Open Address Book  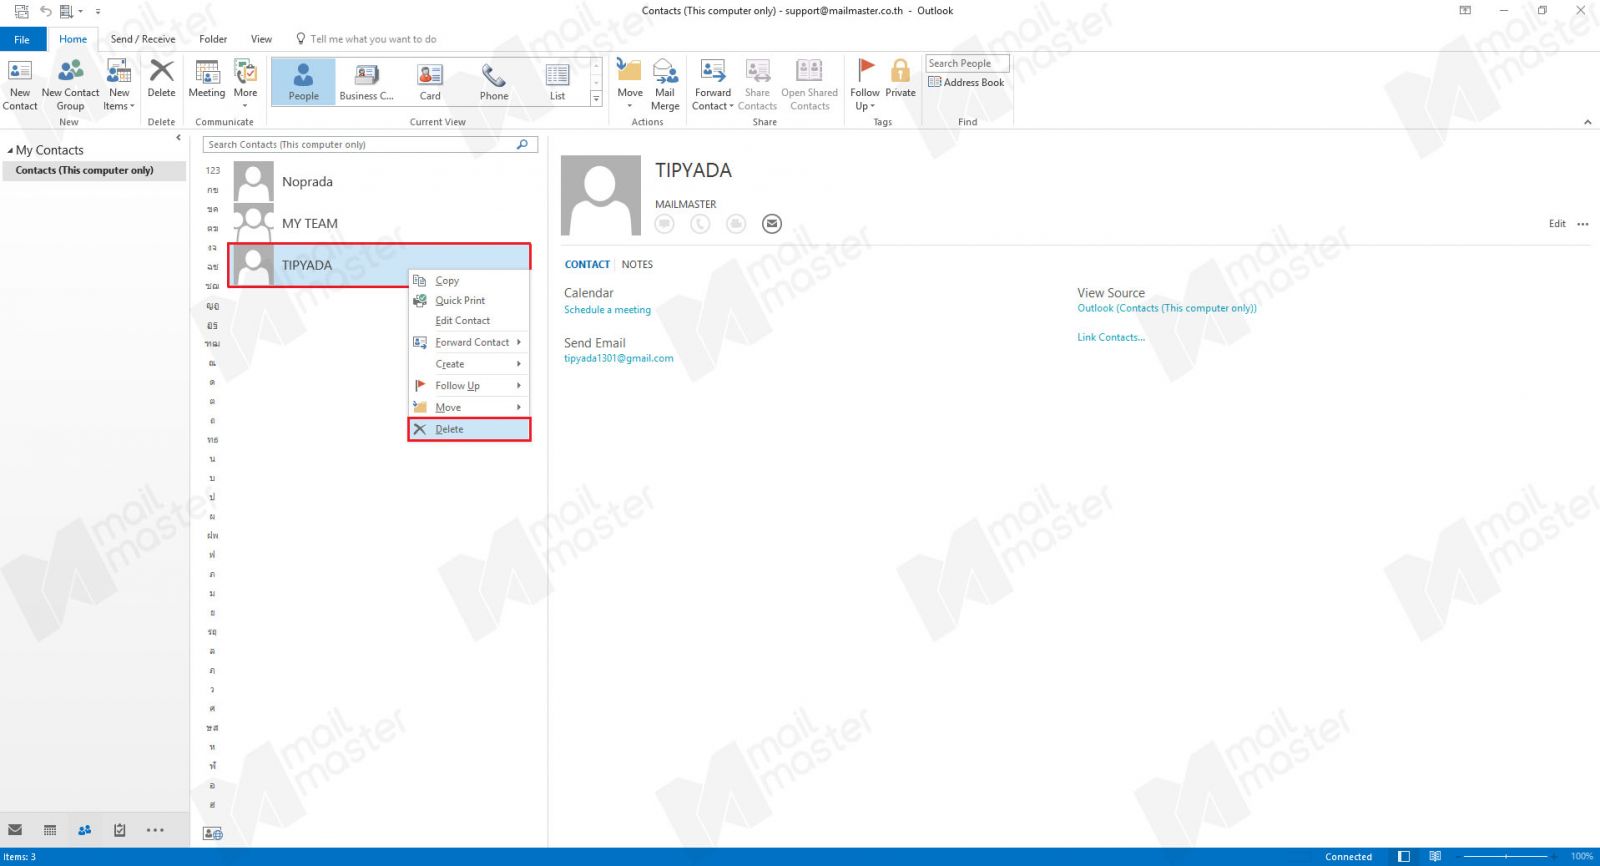(966, 82)
